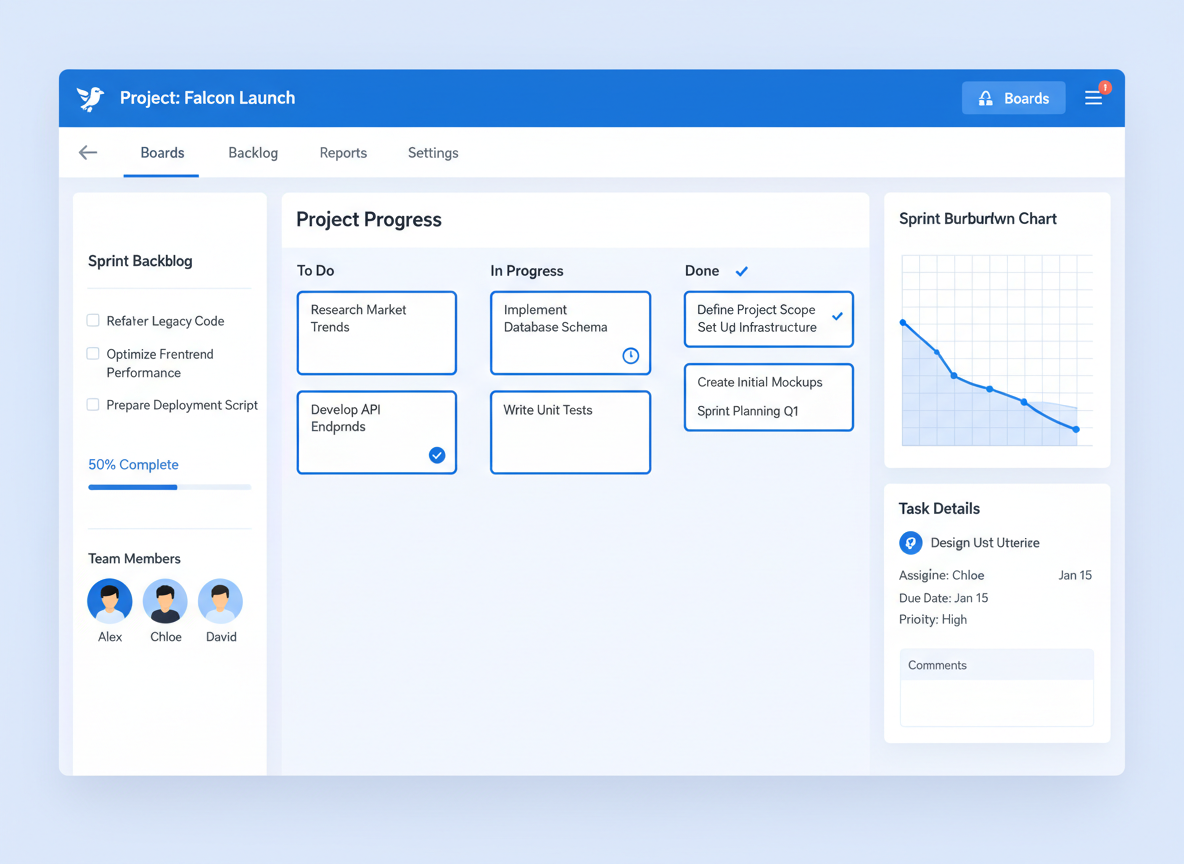Click the Due Date: Jan 15 text
Screen dimensions: 1184x864
943,597
